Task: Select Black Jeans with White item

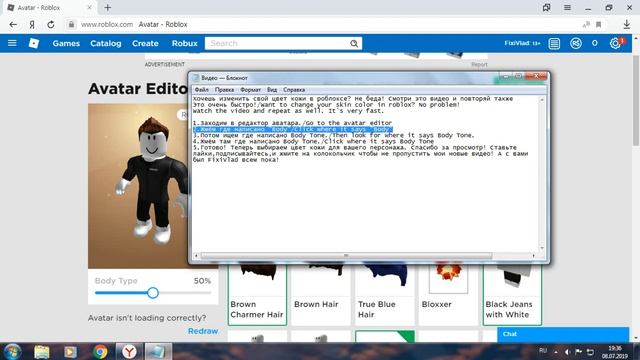Action: tap(512, 295)
